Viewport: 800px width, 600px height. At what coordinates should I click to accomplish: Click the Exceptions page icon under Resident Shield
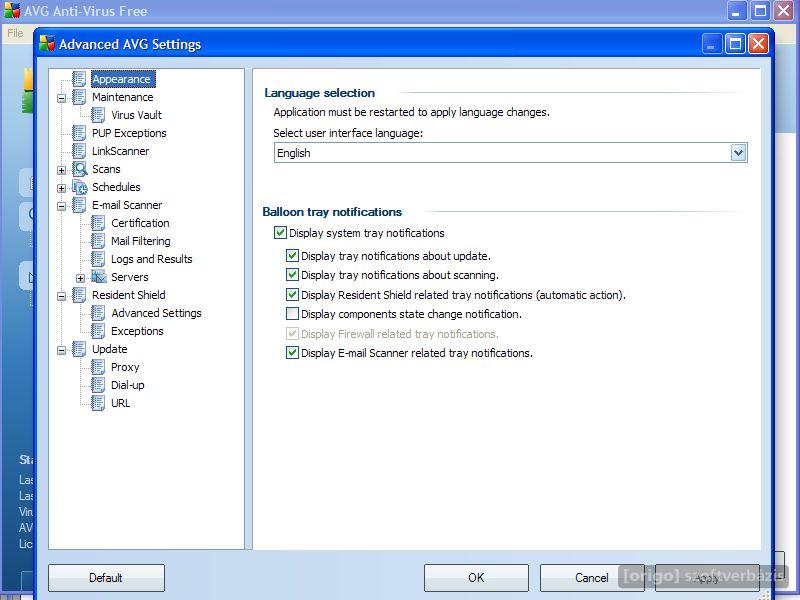click(x=98, y=331)
